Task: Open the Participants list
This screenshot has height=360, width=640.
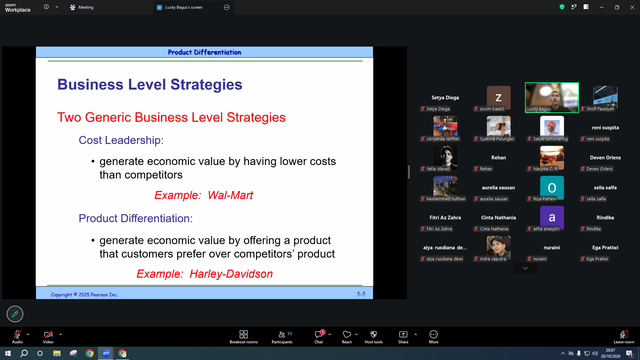Action: (x=282, y=337)
